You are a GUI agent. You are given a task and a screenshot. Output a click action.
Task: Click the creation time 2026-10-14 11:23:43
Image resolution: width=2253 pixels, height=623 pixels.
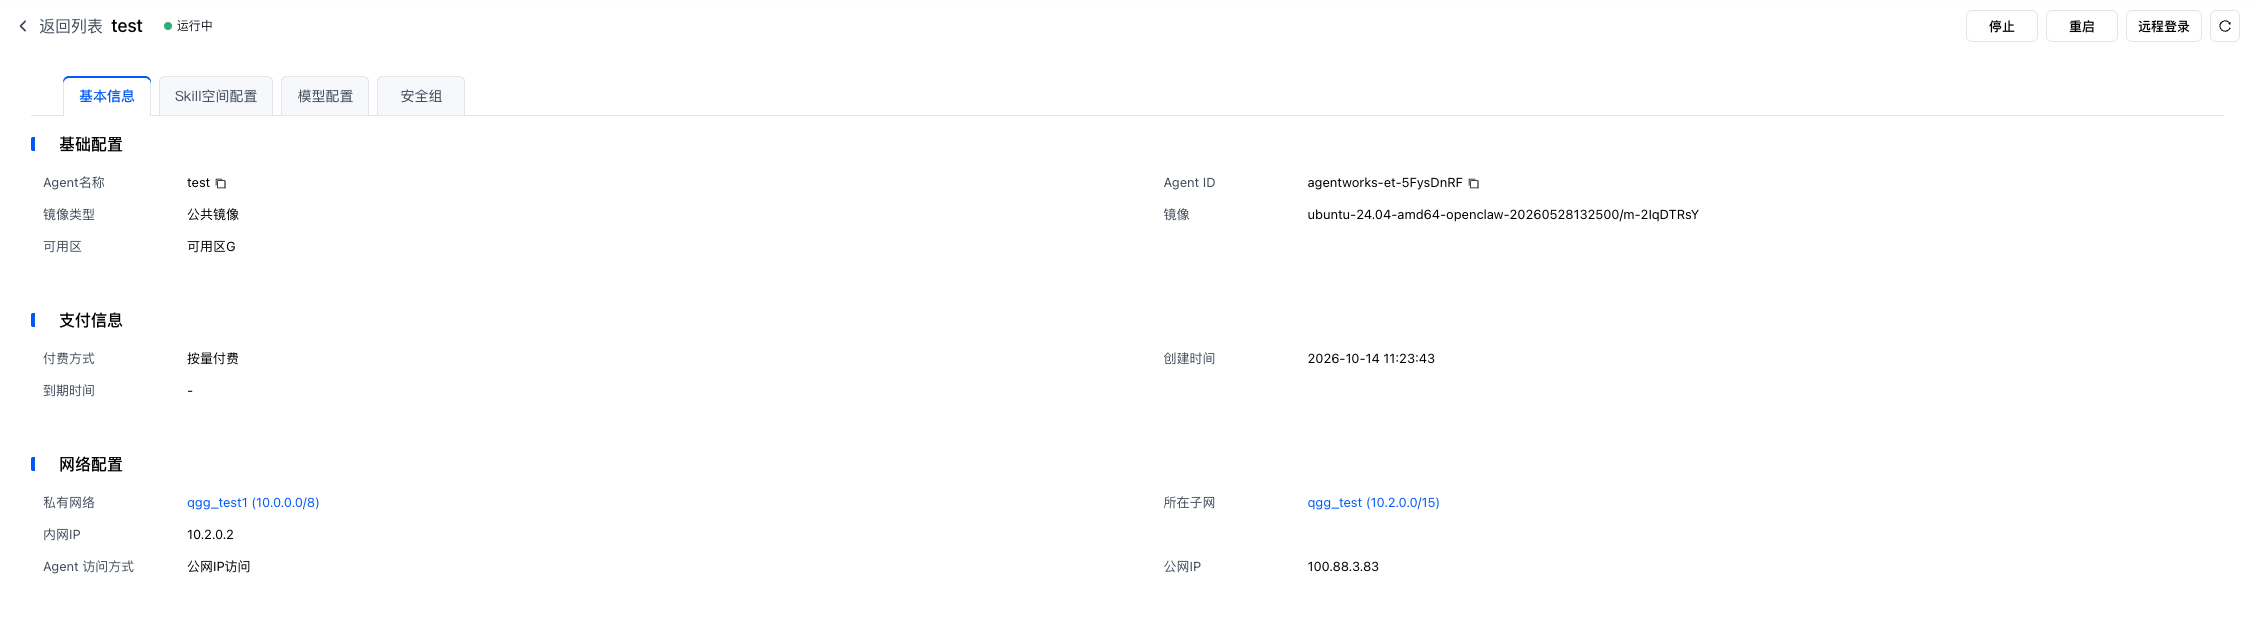1371,359
